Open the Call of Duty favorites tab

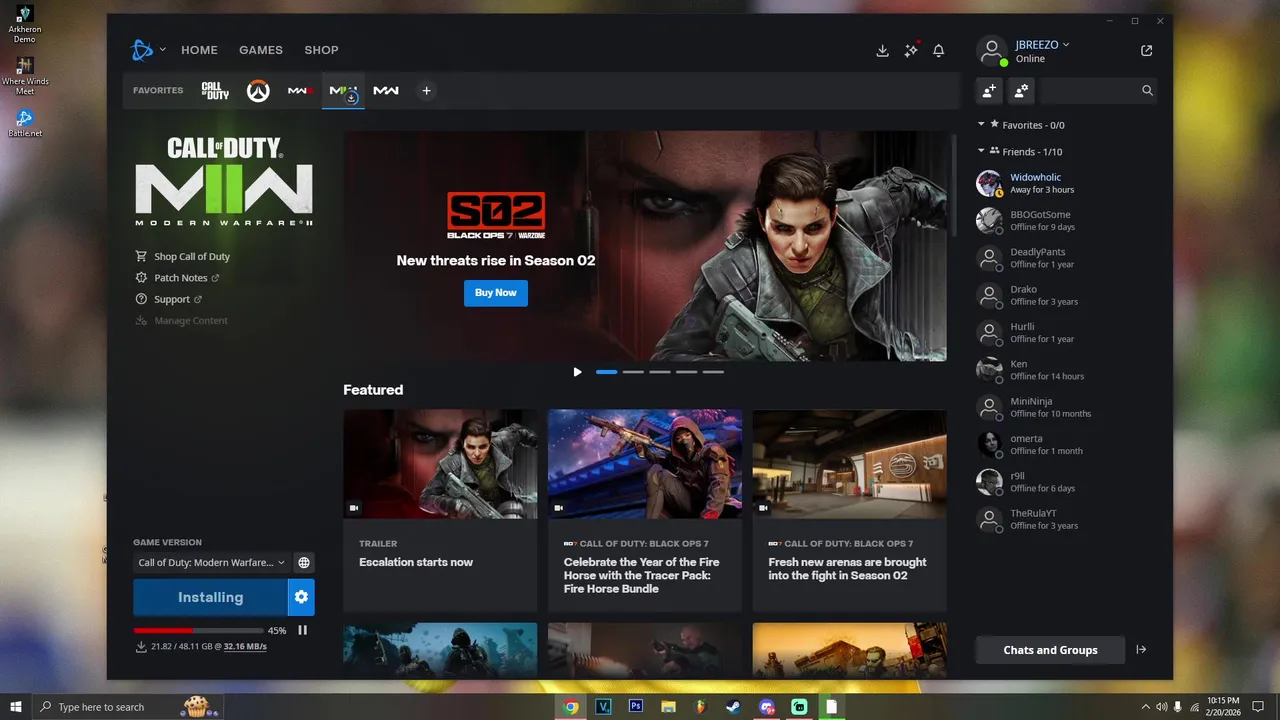(x=215, y=91)
